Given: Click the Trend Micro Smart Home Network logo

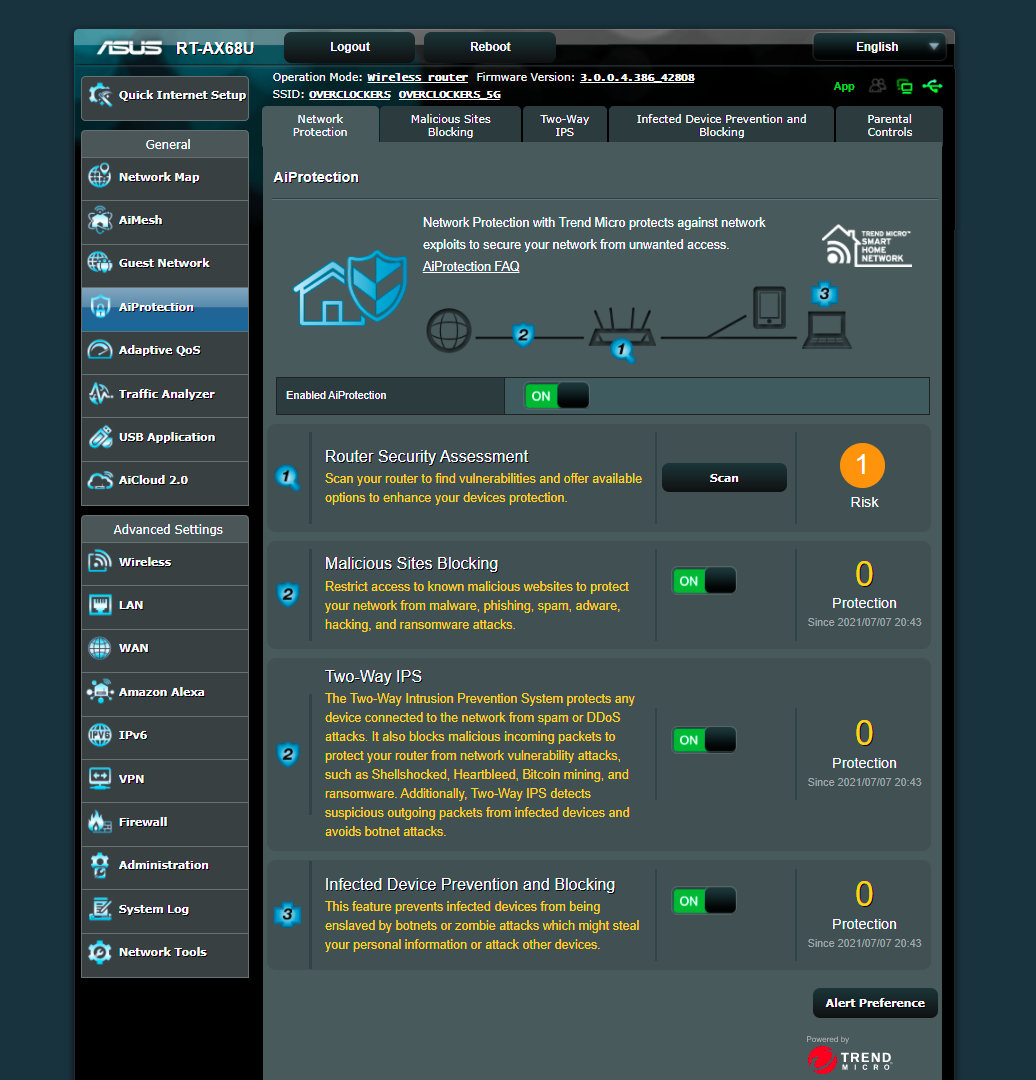Looking at the screenshot, I should coord(867,245).
